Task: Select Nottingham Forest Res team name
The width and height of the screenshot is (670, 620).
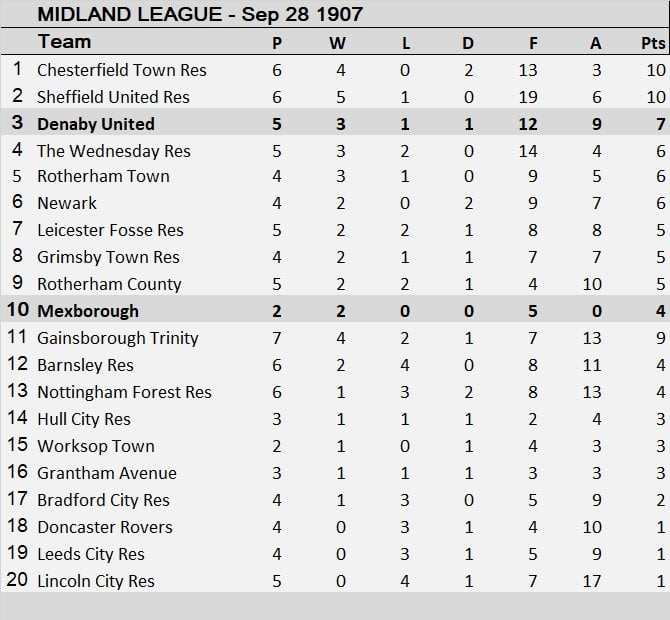Action: [x=124, y=392]
